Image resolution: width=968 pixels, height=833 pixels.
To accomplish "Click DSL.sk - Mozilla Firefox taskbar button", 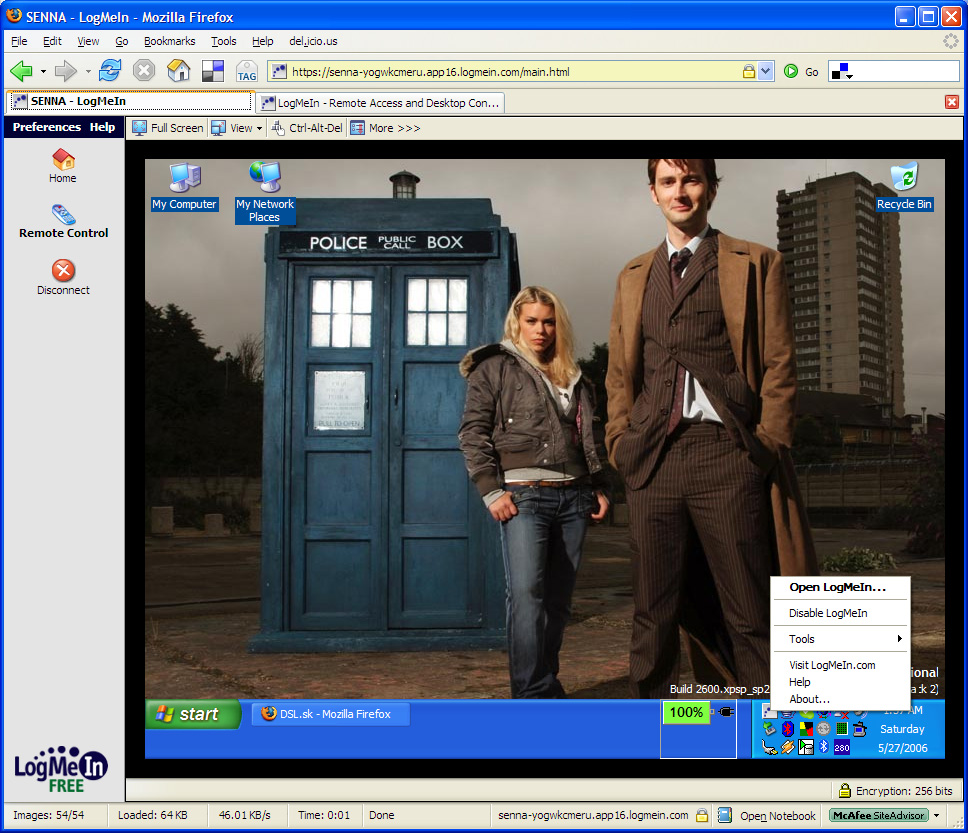I will coord(331,714).
